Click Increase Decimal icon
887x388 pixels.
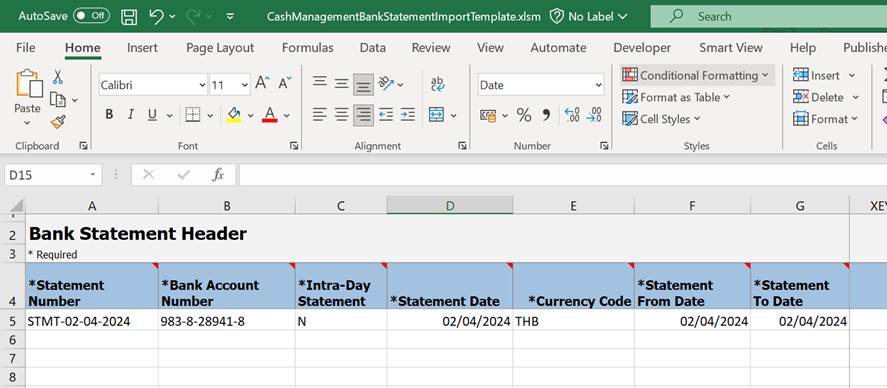(x=572, y=115)
